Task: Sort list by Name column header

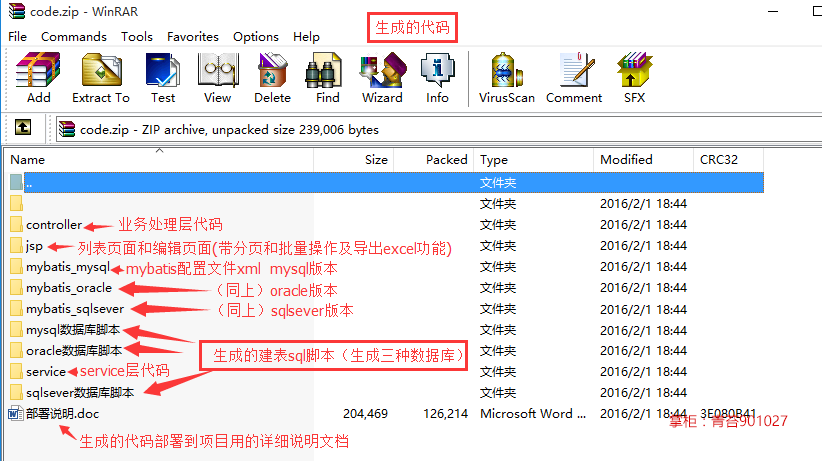Action: [159, 160]
